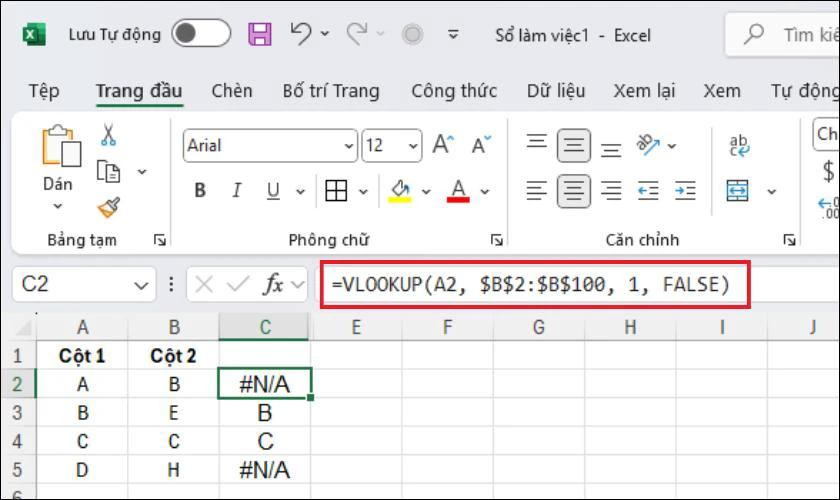Open the Underline style dropdown arrow
840x500 pixels.
(x=301, y=191)
